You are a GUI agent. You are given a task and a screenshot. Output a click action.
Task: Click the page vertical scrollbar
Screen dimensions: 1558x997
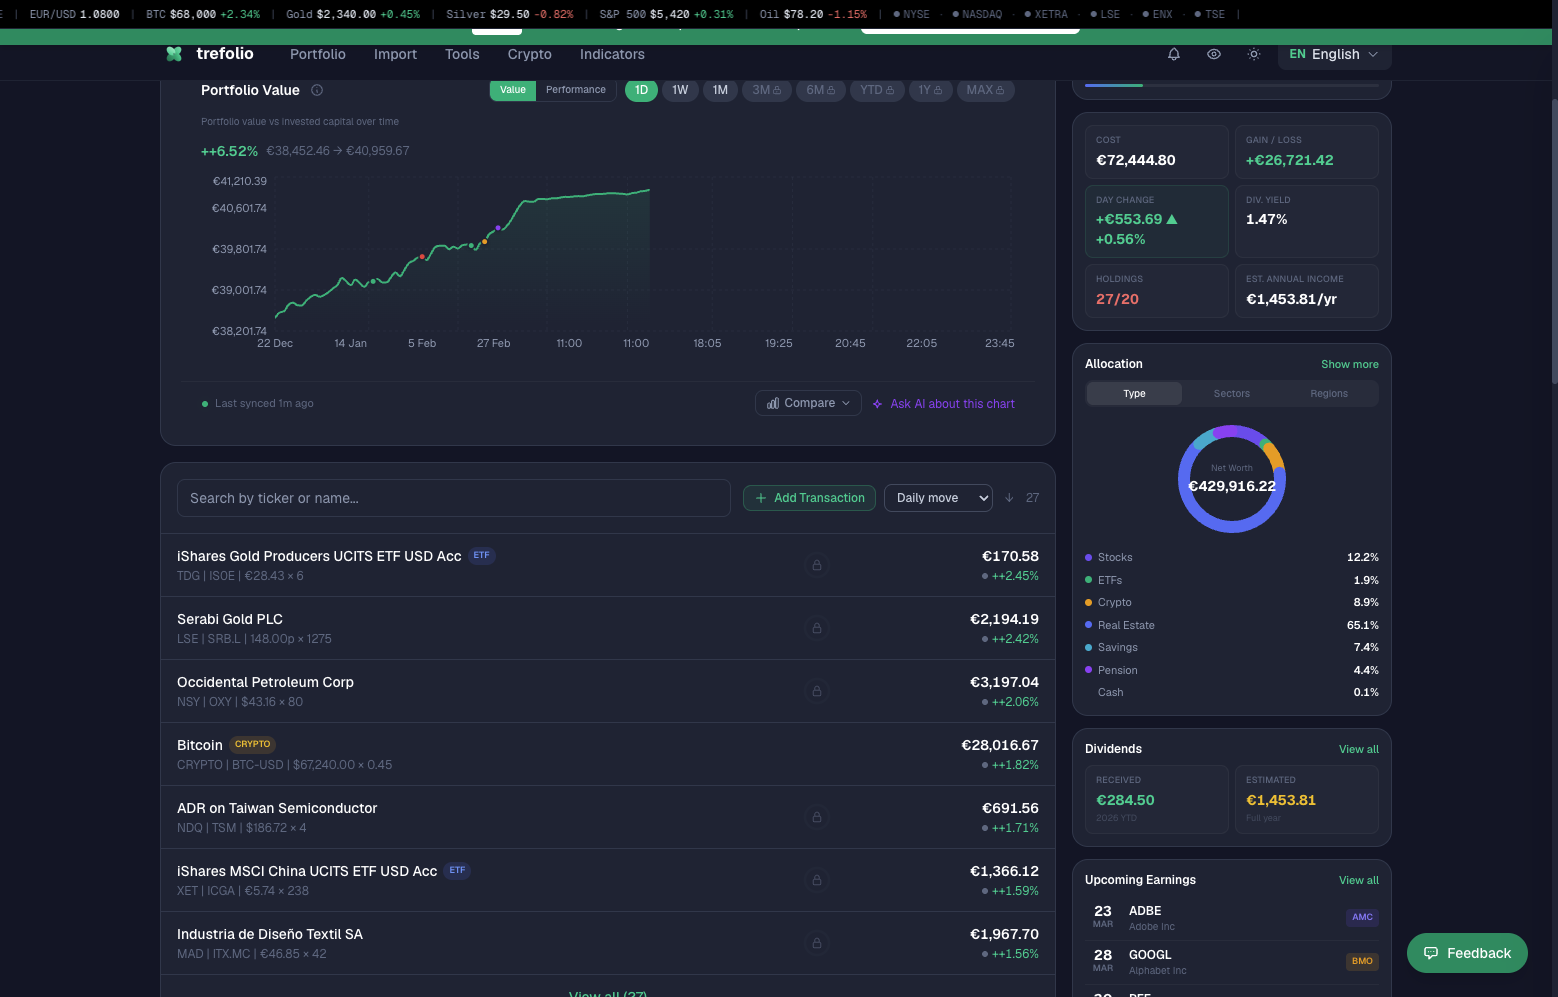pos(1554,240)
